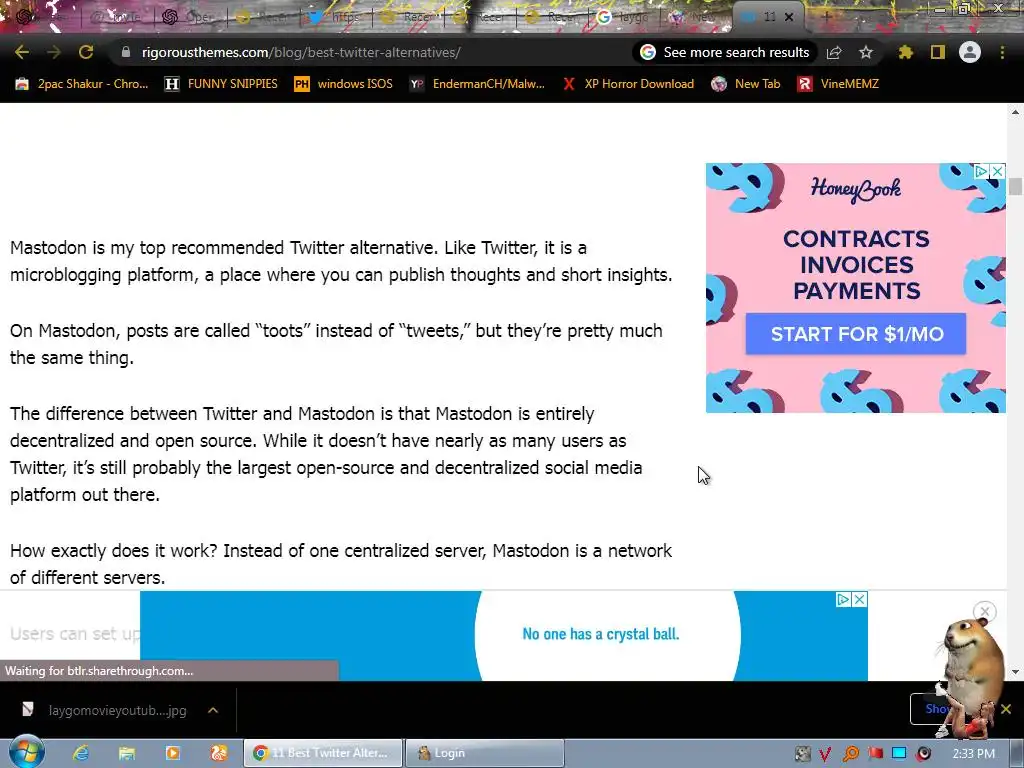
Task: Switch to the Google laygo tab
Action: tap(624, 17)
